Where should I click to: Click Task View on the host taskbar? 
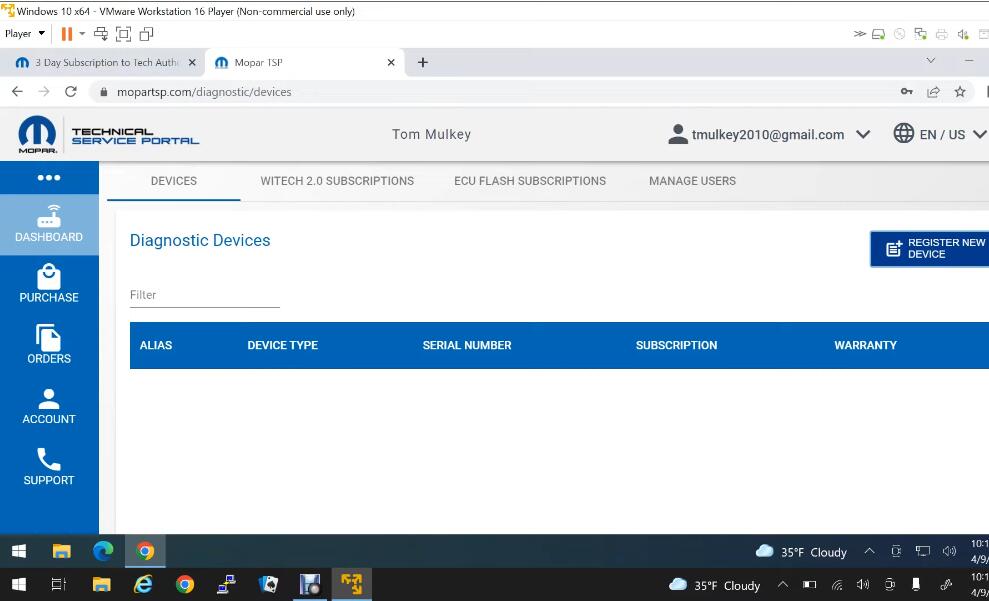point(59,585)
